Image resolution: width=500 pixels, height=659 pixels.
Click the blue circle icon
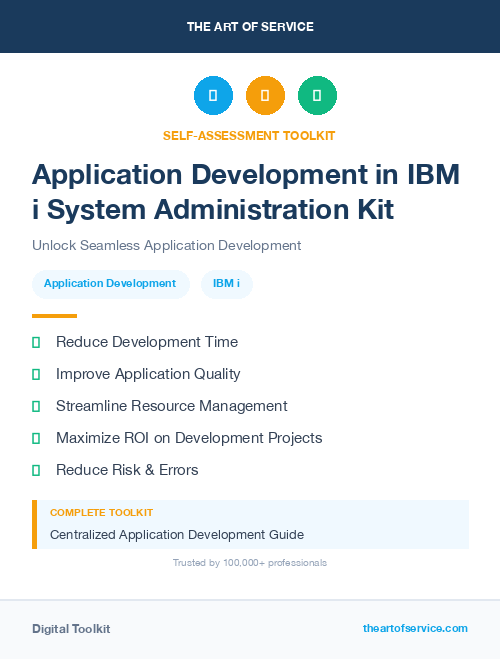click(x=213, y=95)
